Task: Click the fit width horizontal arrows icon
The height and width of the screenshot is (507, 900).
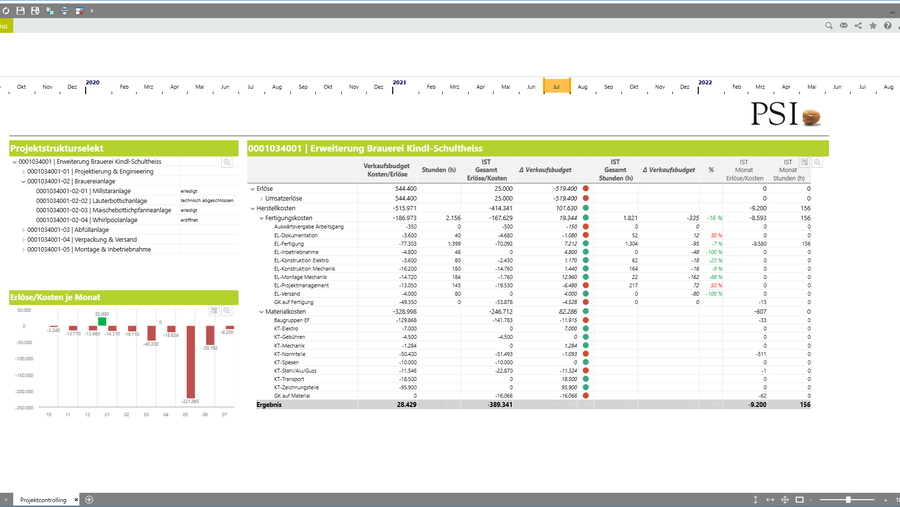Action: 770,500
